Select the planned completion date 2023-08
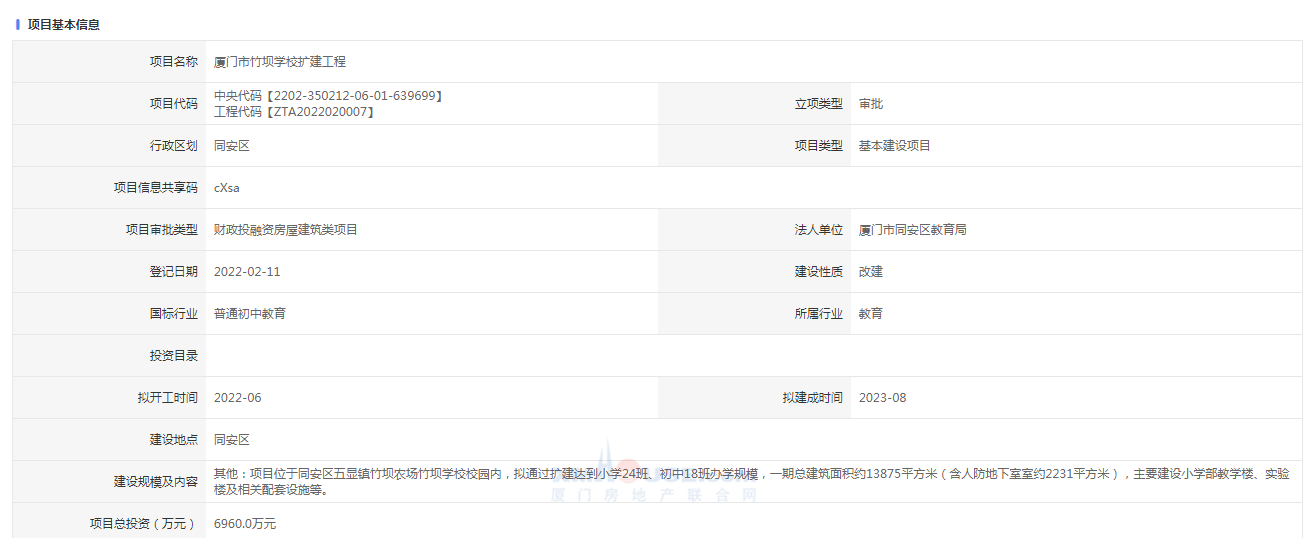1315x538 pixels. pos(882,398)
